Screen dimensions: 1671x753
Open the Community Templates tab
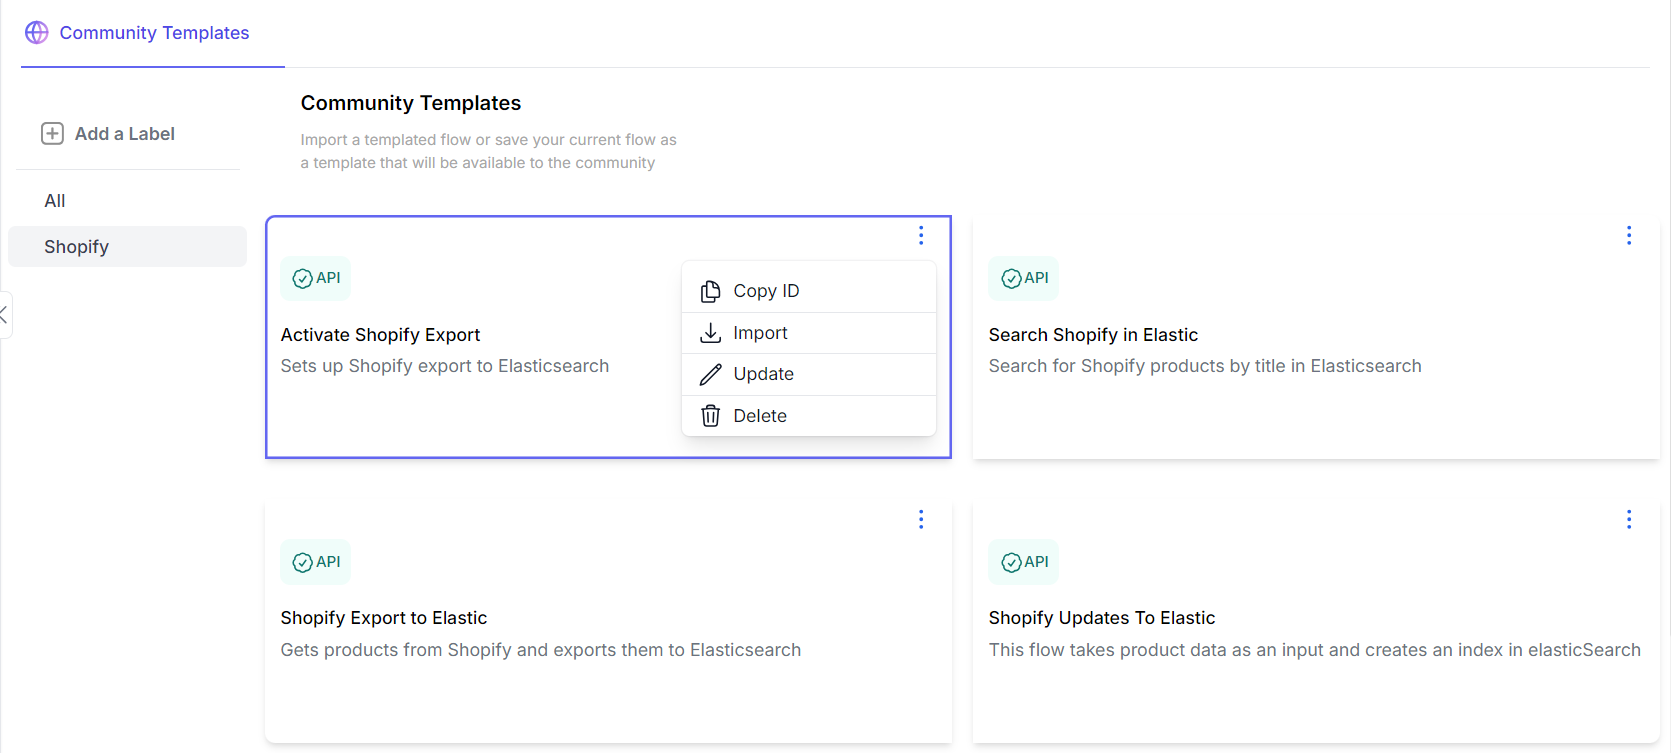[x=153, y=33]
